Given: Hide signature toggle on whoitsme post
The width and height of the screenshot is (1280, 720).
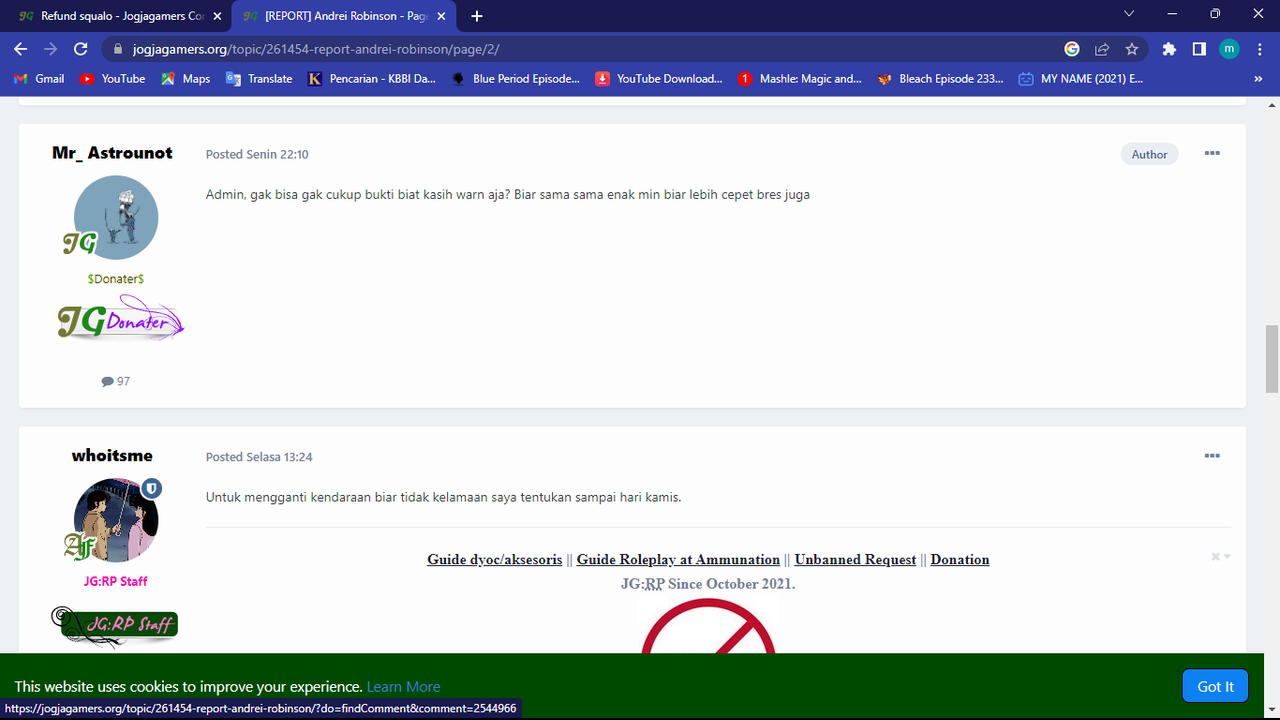Looking at the screenshot, I should click(1220, 556).
